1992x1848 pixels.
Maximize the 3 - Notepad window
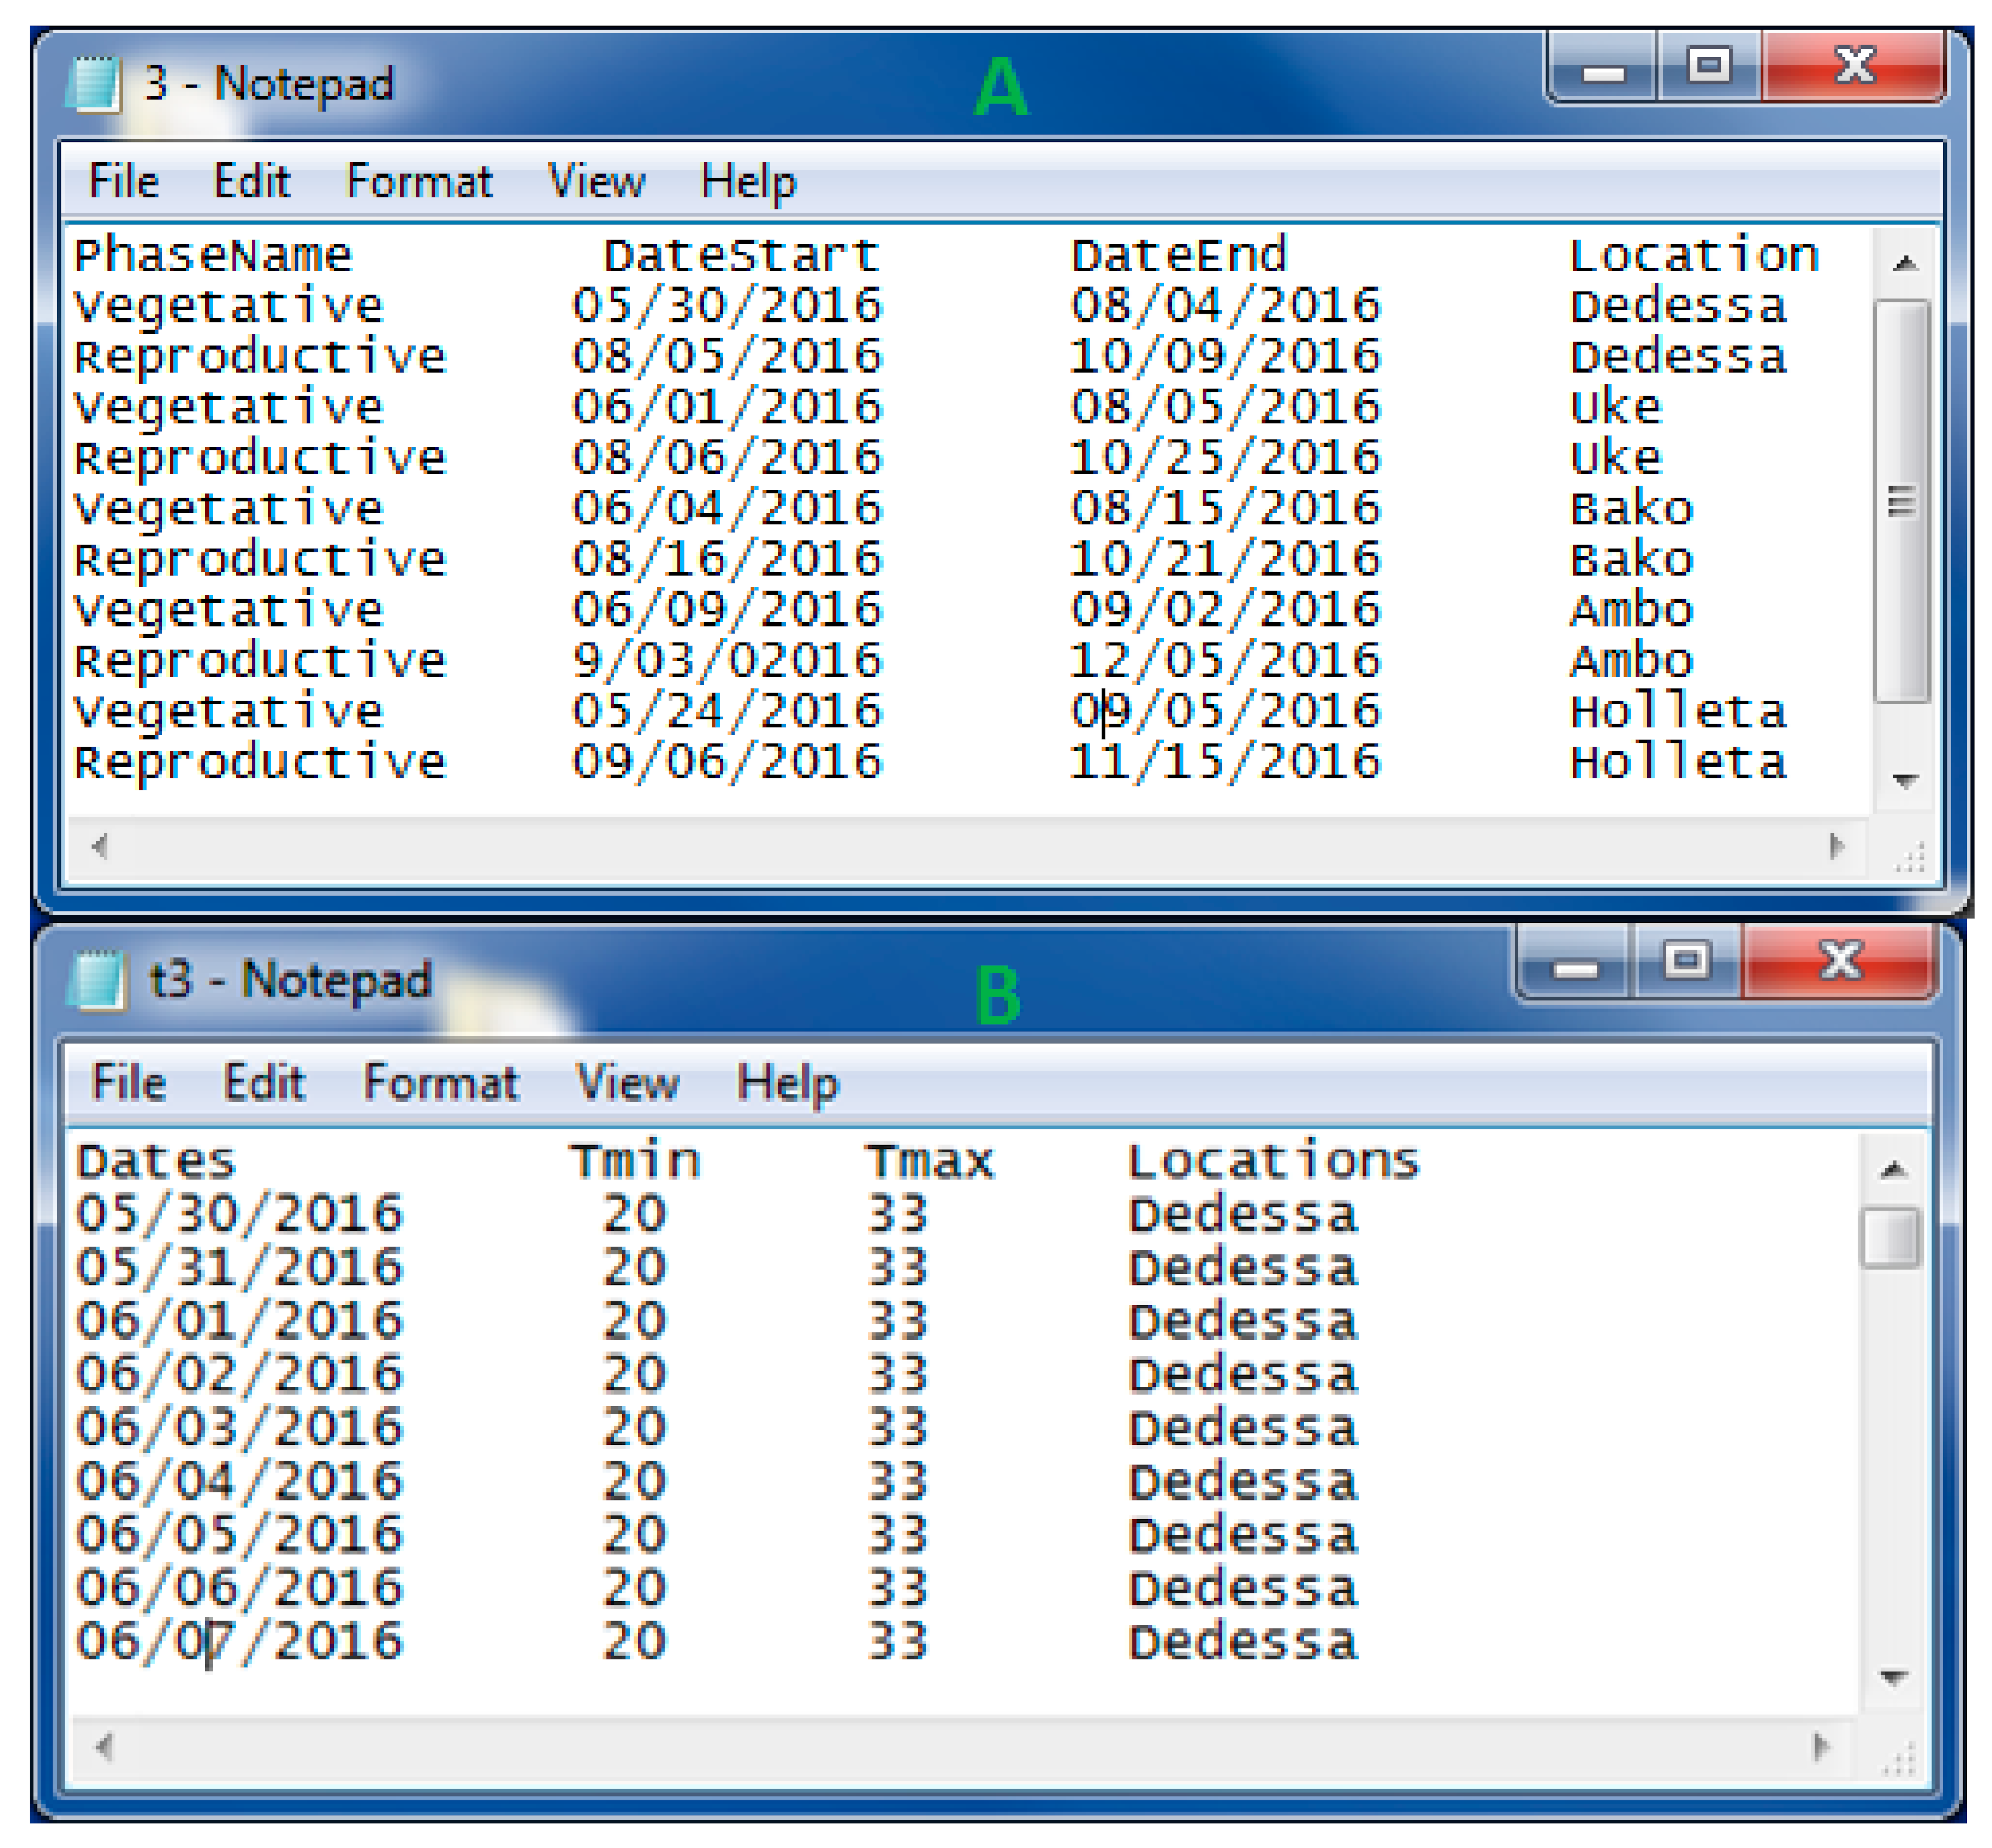click(1709, 67)
